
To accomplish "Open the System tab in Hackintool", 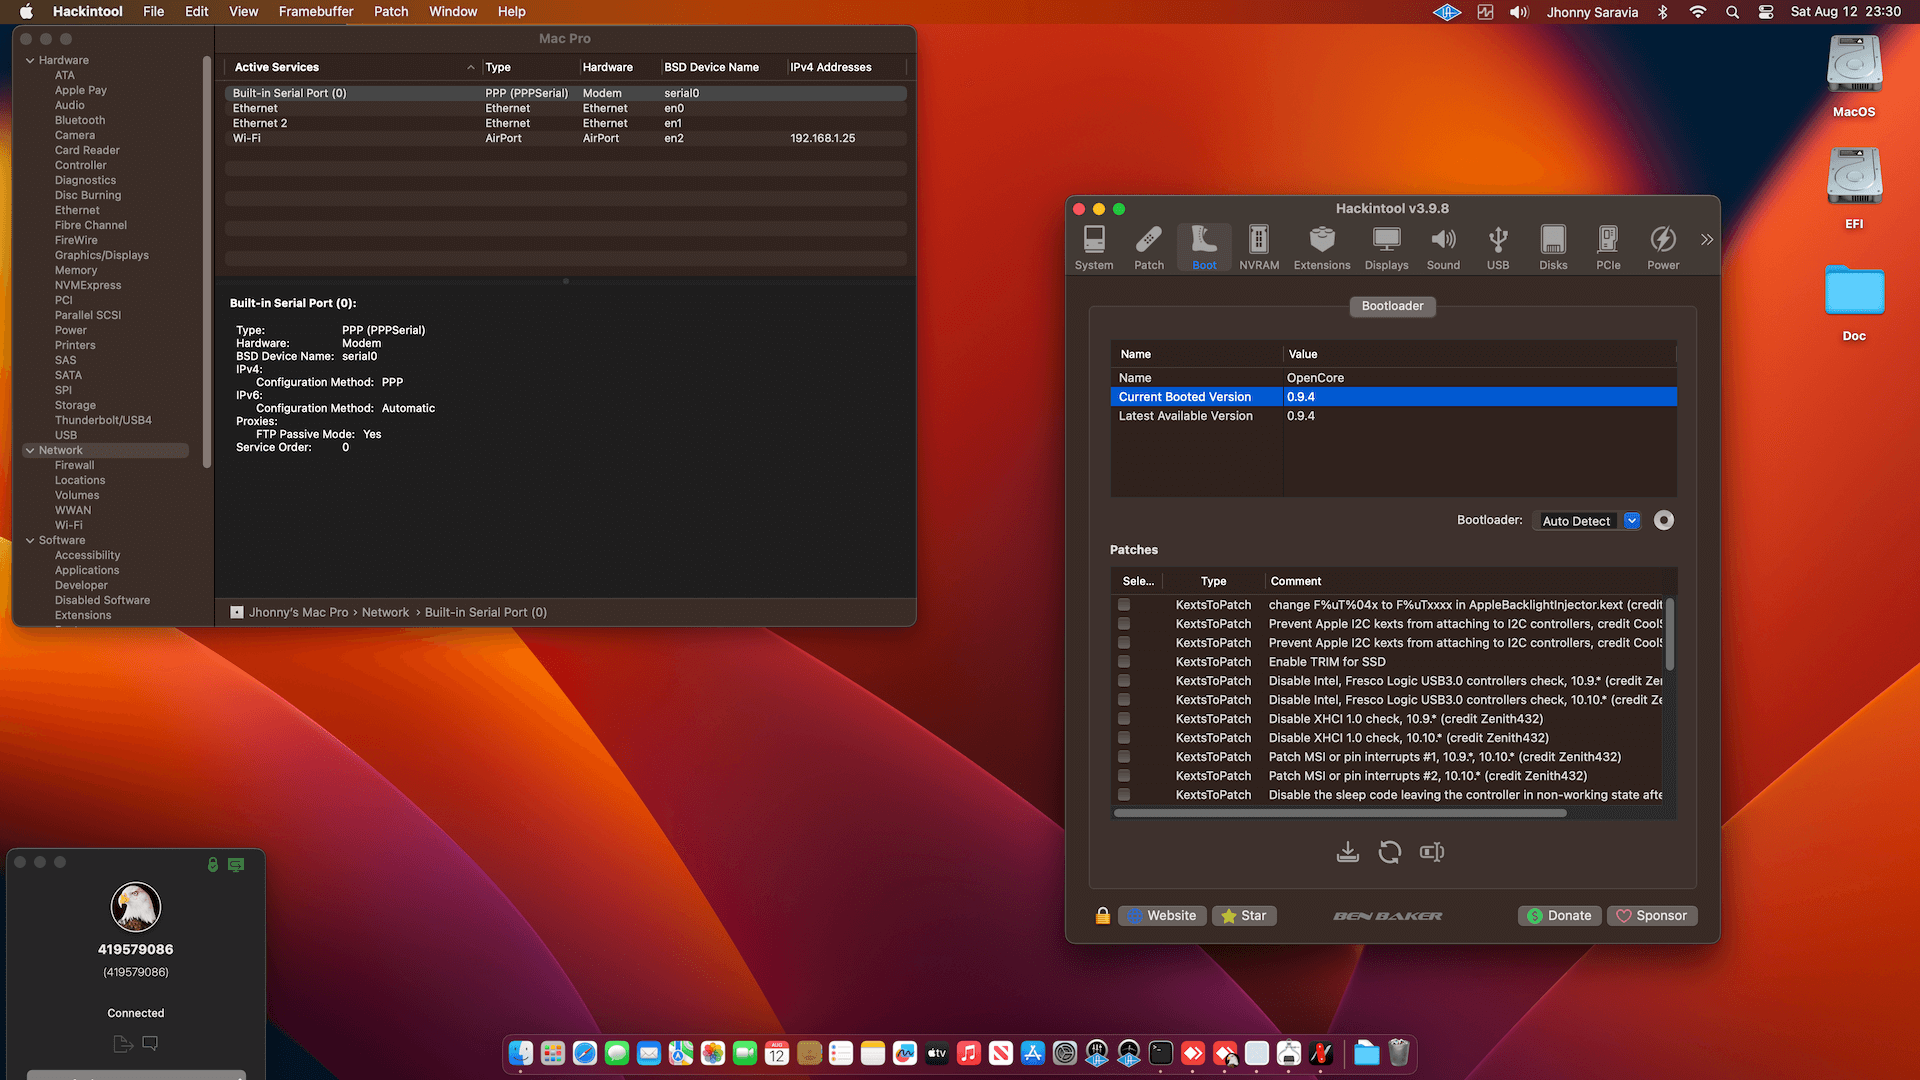I will tap(1094, 247).
